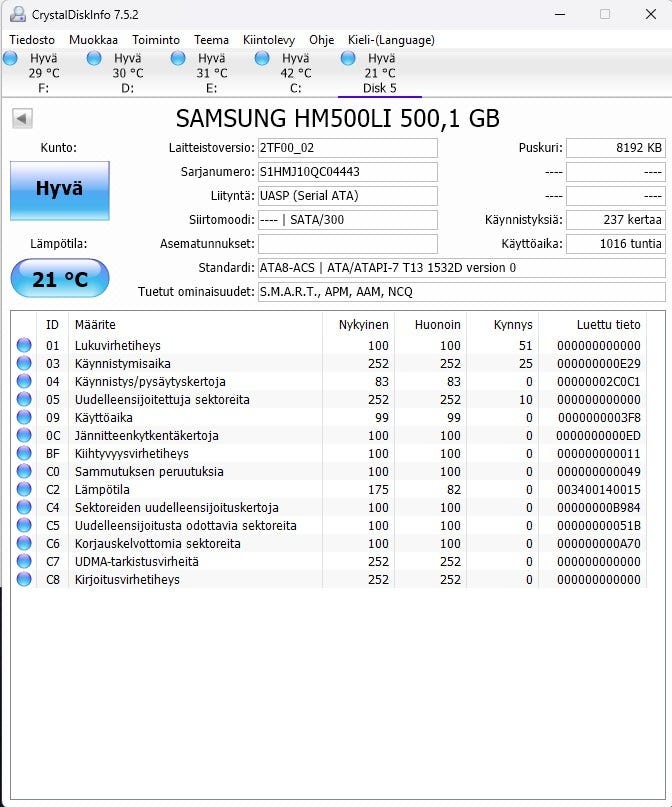672x807 pixels.
Task: Click the Sarjanumero serial number field
Action: point(348,172)
